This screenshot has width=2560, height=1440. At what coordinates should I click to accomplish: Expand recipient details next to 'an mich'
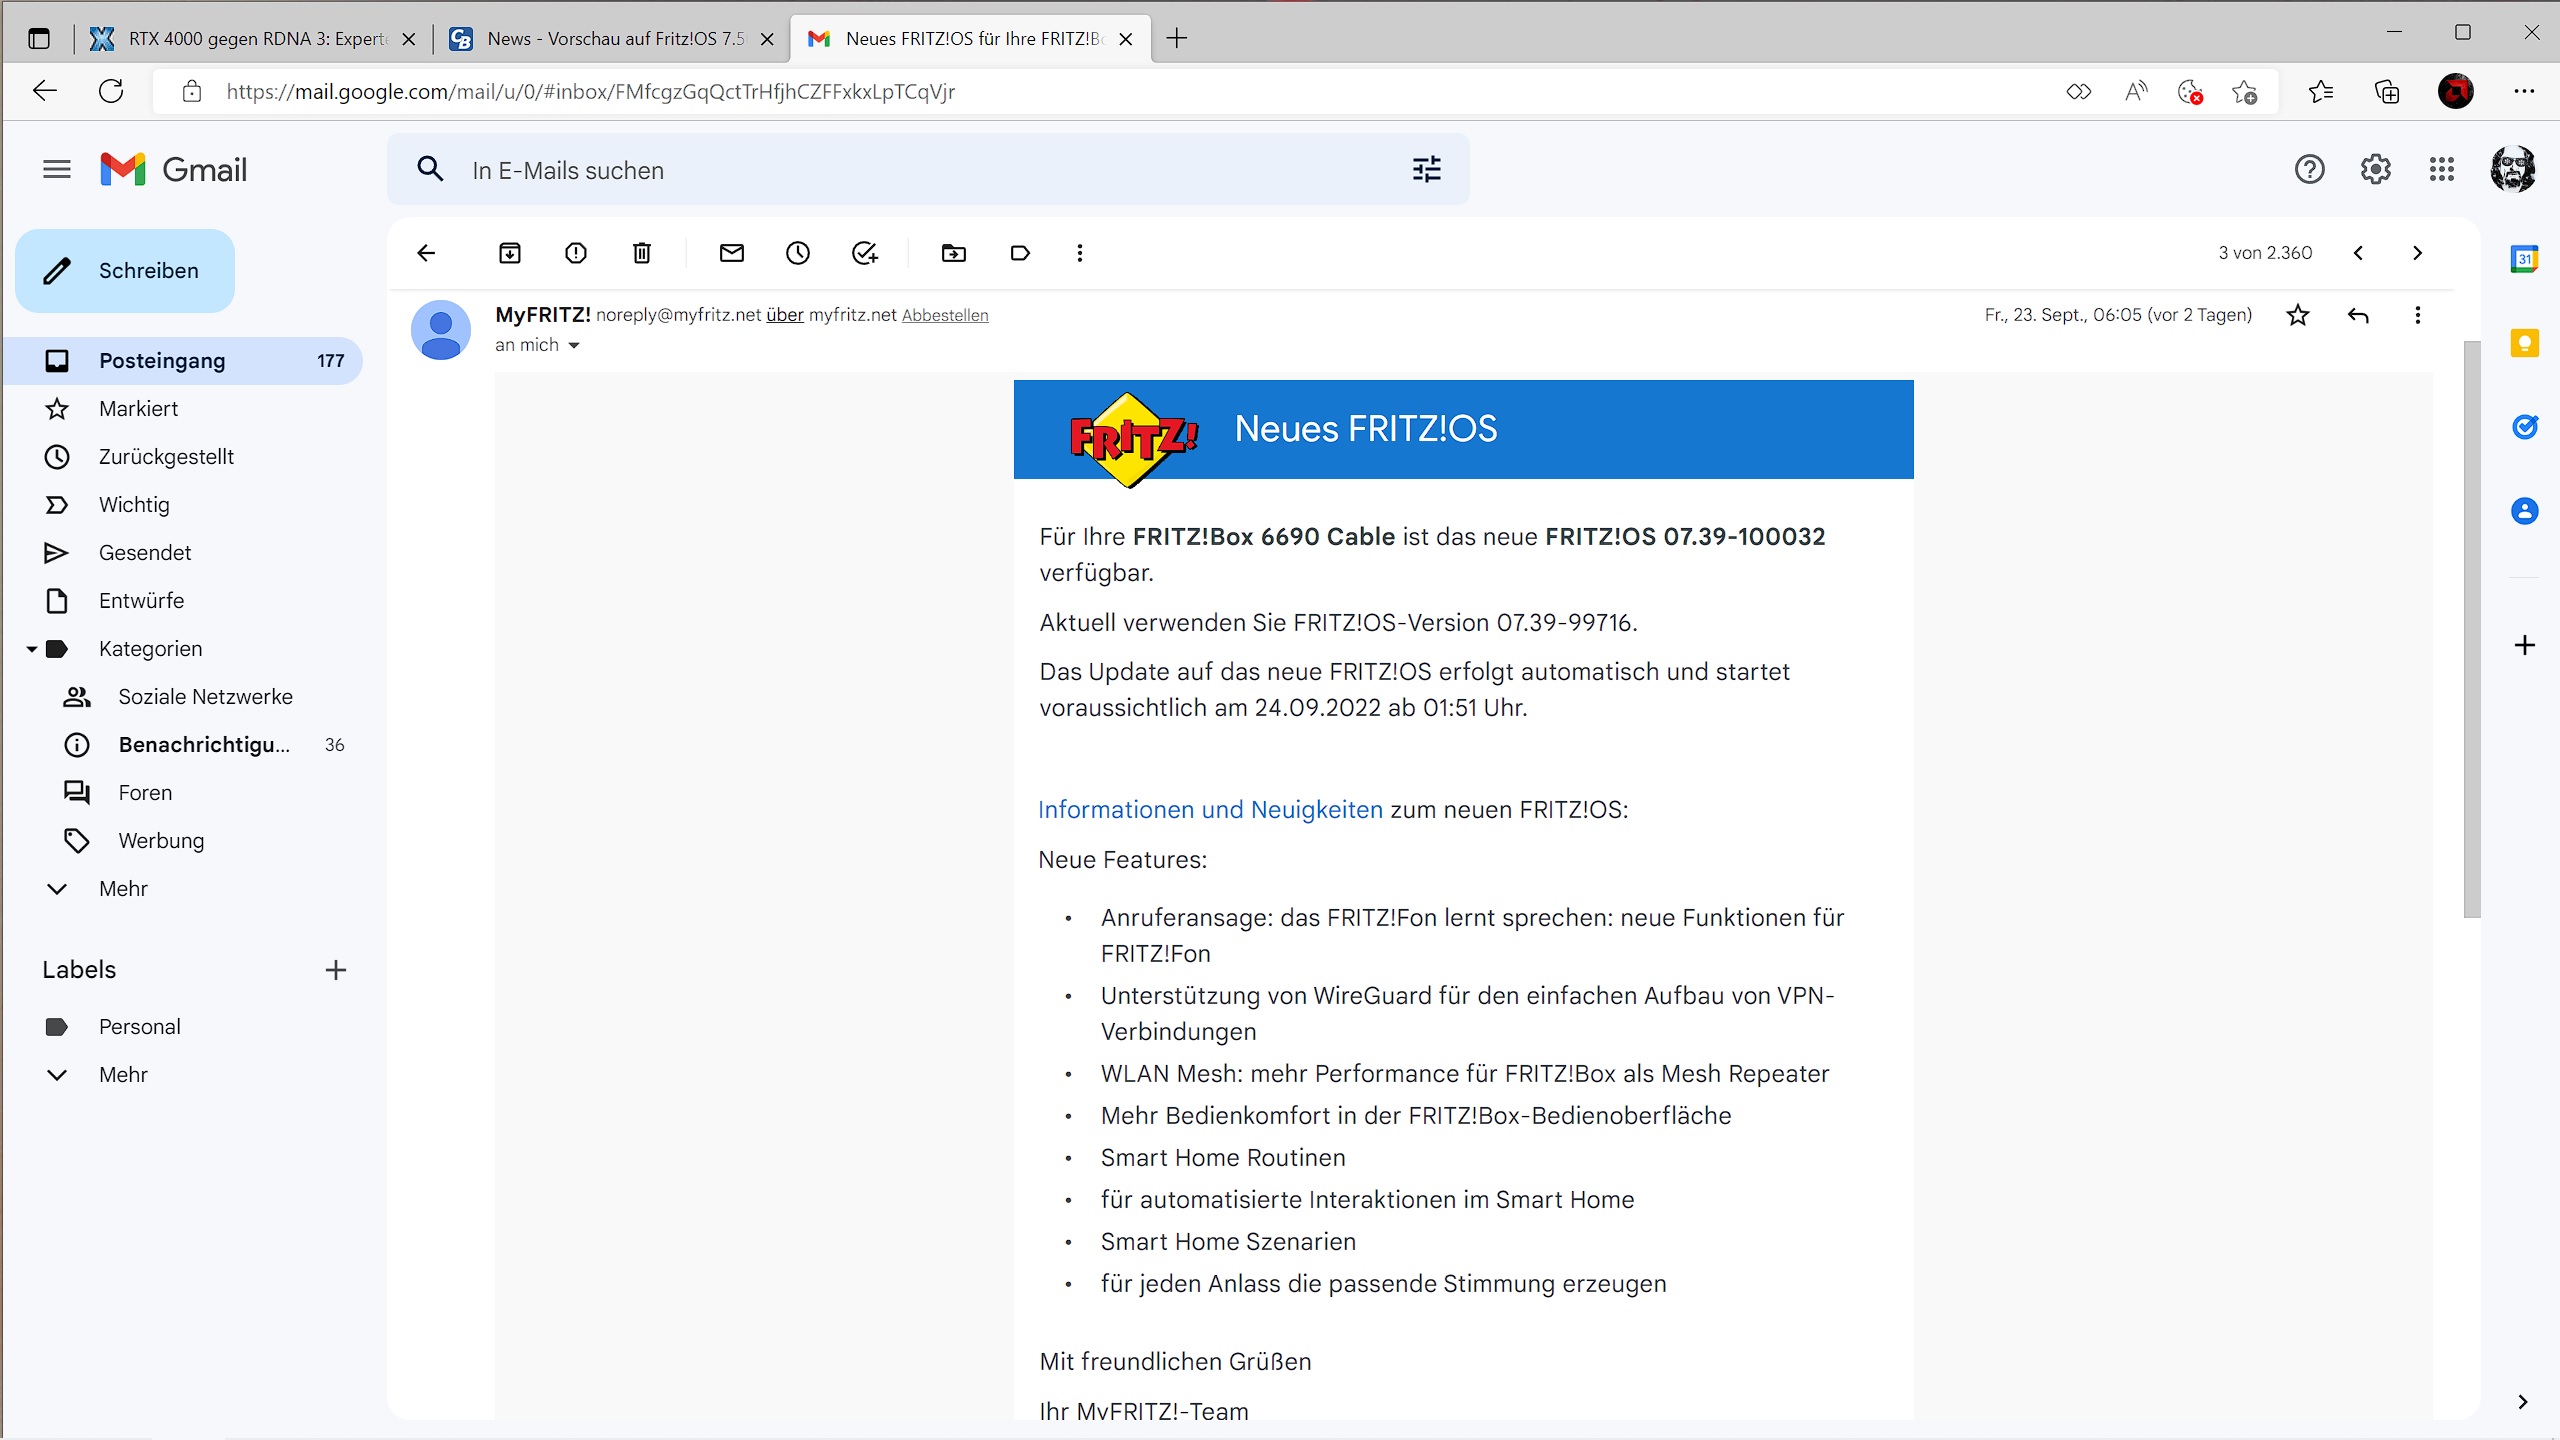click(x=574, y=345)
